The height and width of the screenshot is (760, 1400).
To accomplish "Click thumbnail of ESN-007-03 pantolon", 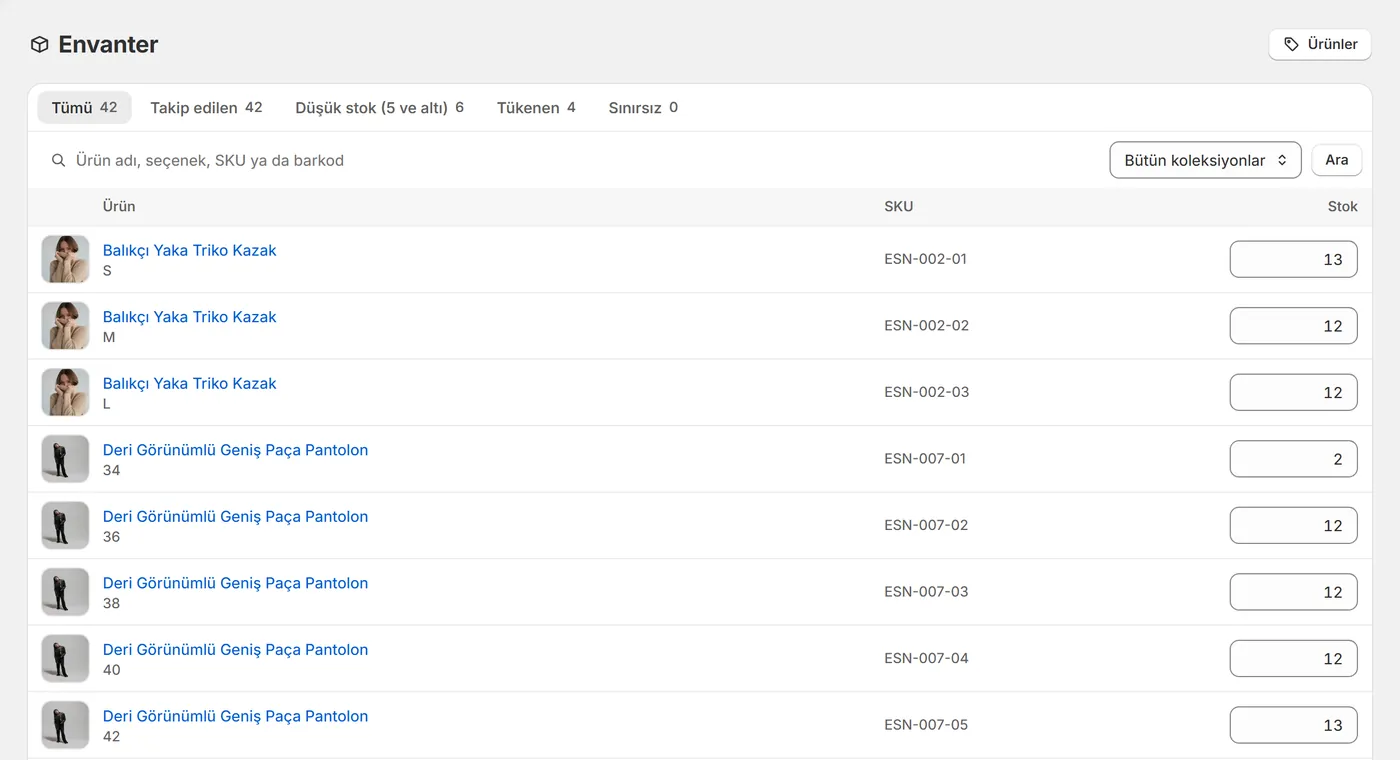I will tap(65, 592).
